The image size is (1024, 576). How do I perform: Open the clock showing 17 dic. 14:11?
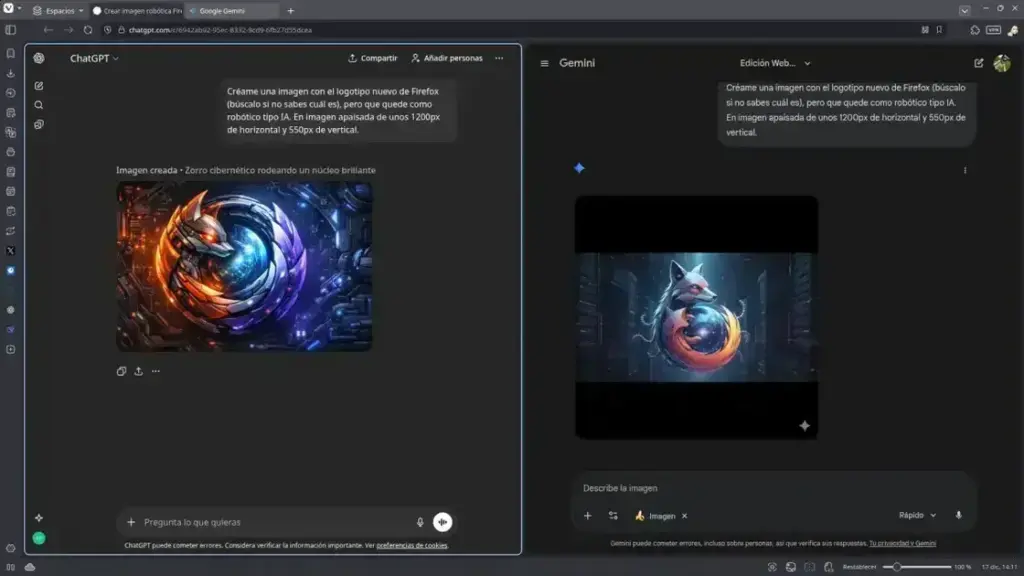[x=999, y=567]
